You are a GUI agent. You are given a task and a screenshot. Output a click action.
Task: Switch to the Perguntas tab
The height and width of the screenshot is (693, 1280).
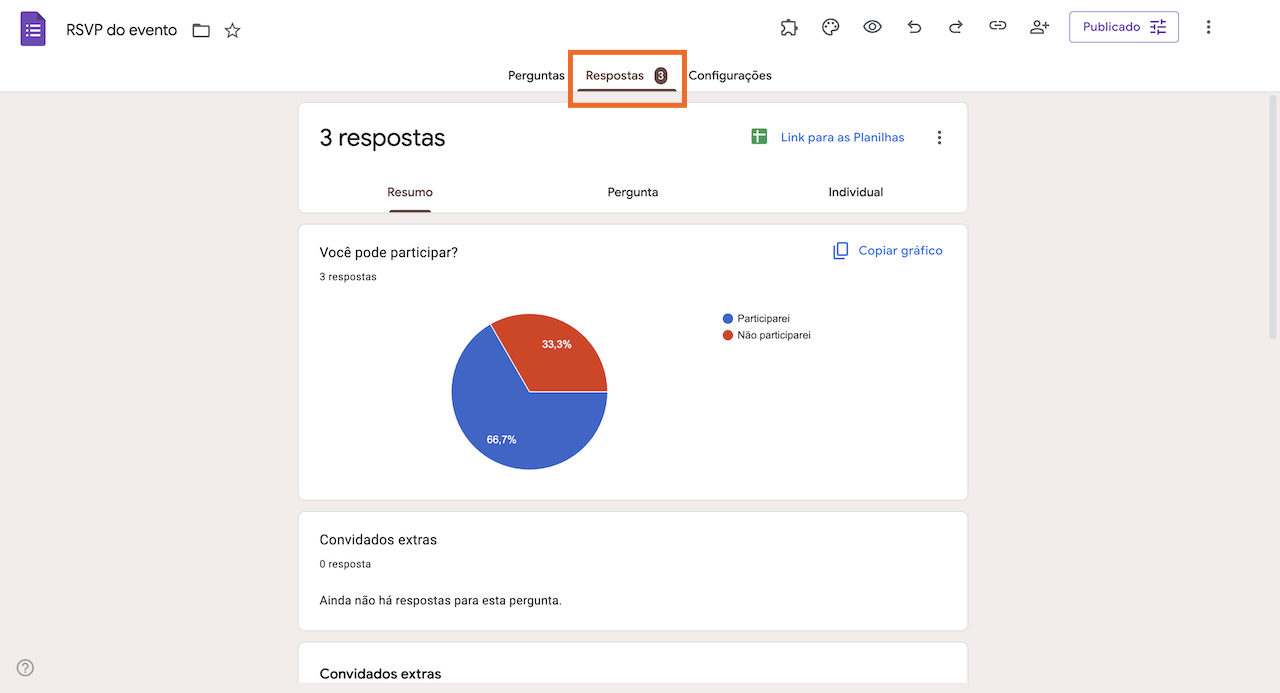[536, 75]
